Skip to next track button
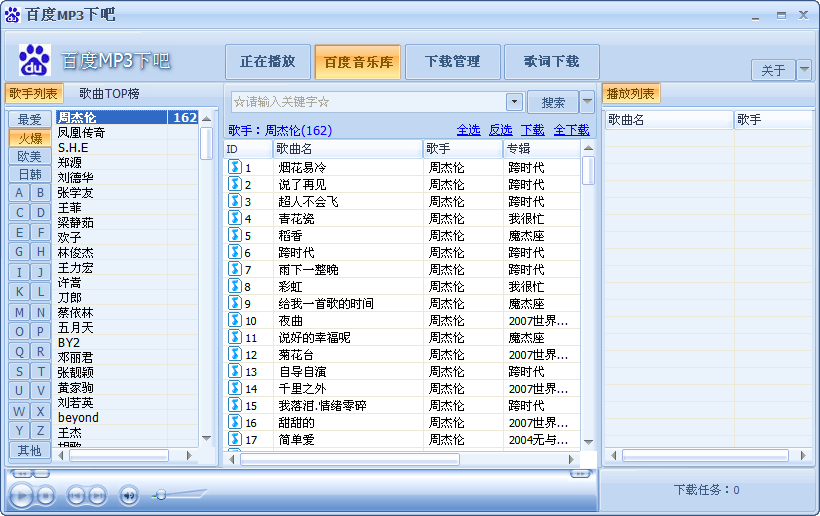 point(97,494)
